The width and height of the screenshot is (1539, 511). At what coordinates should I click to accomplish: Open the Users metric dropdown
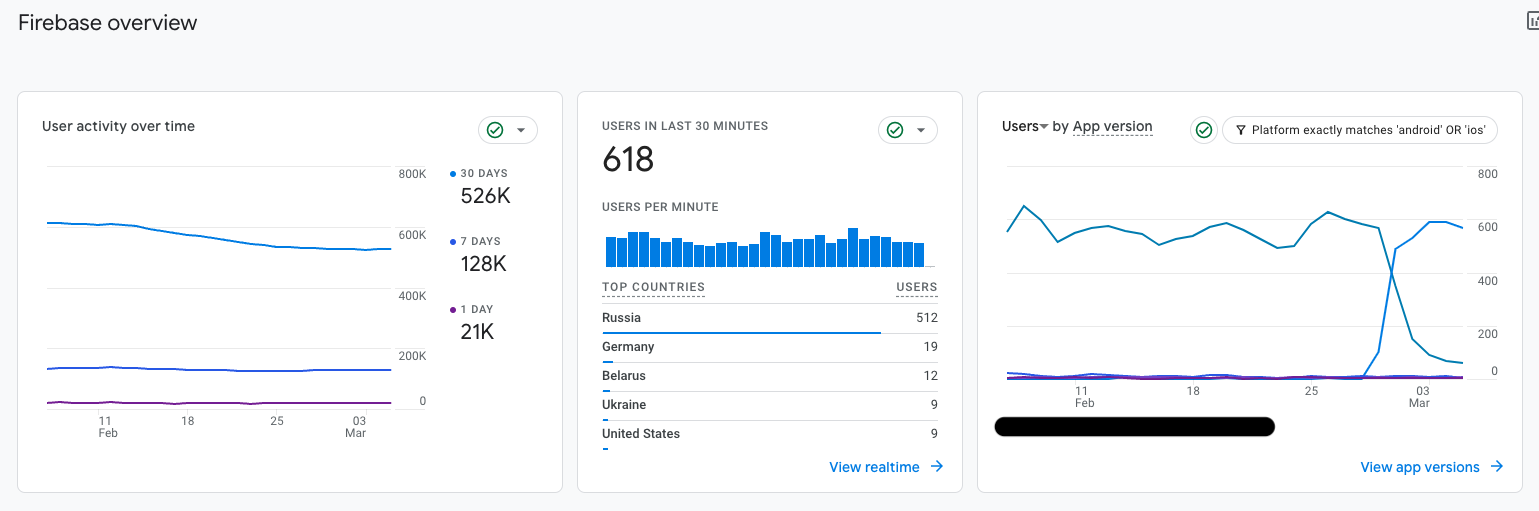click(1025, 126)
